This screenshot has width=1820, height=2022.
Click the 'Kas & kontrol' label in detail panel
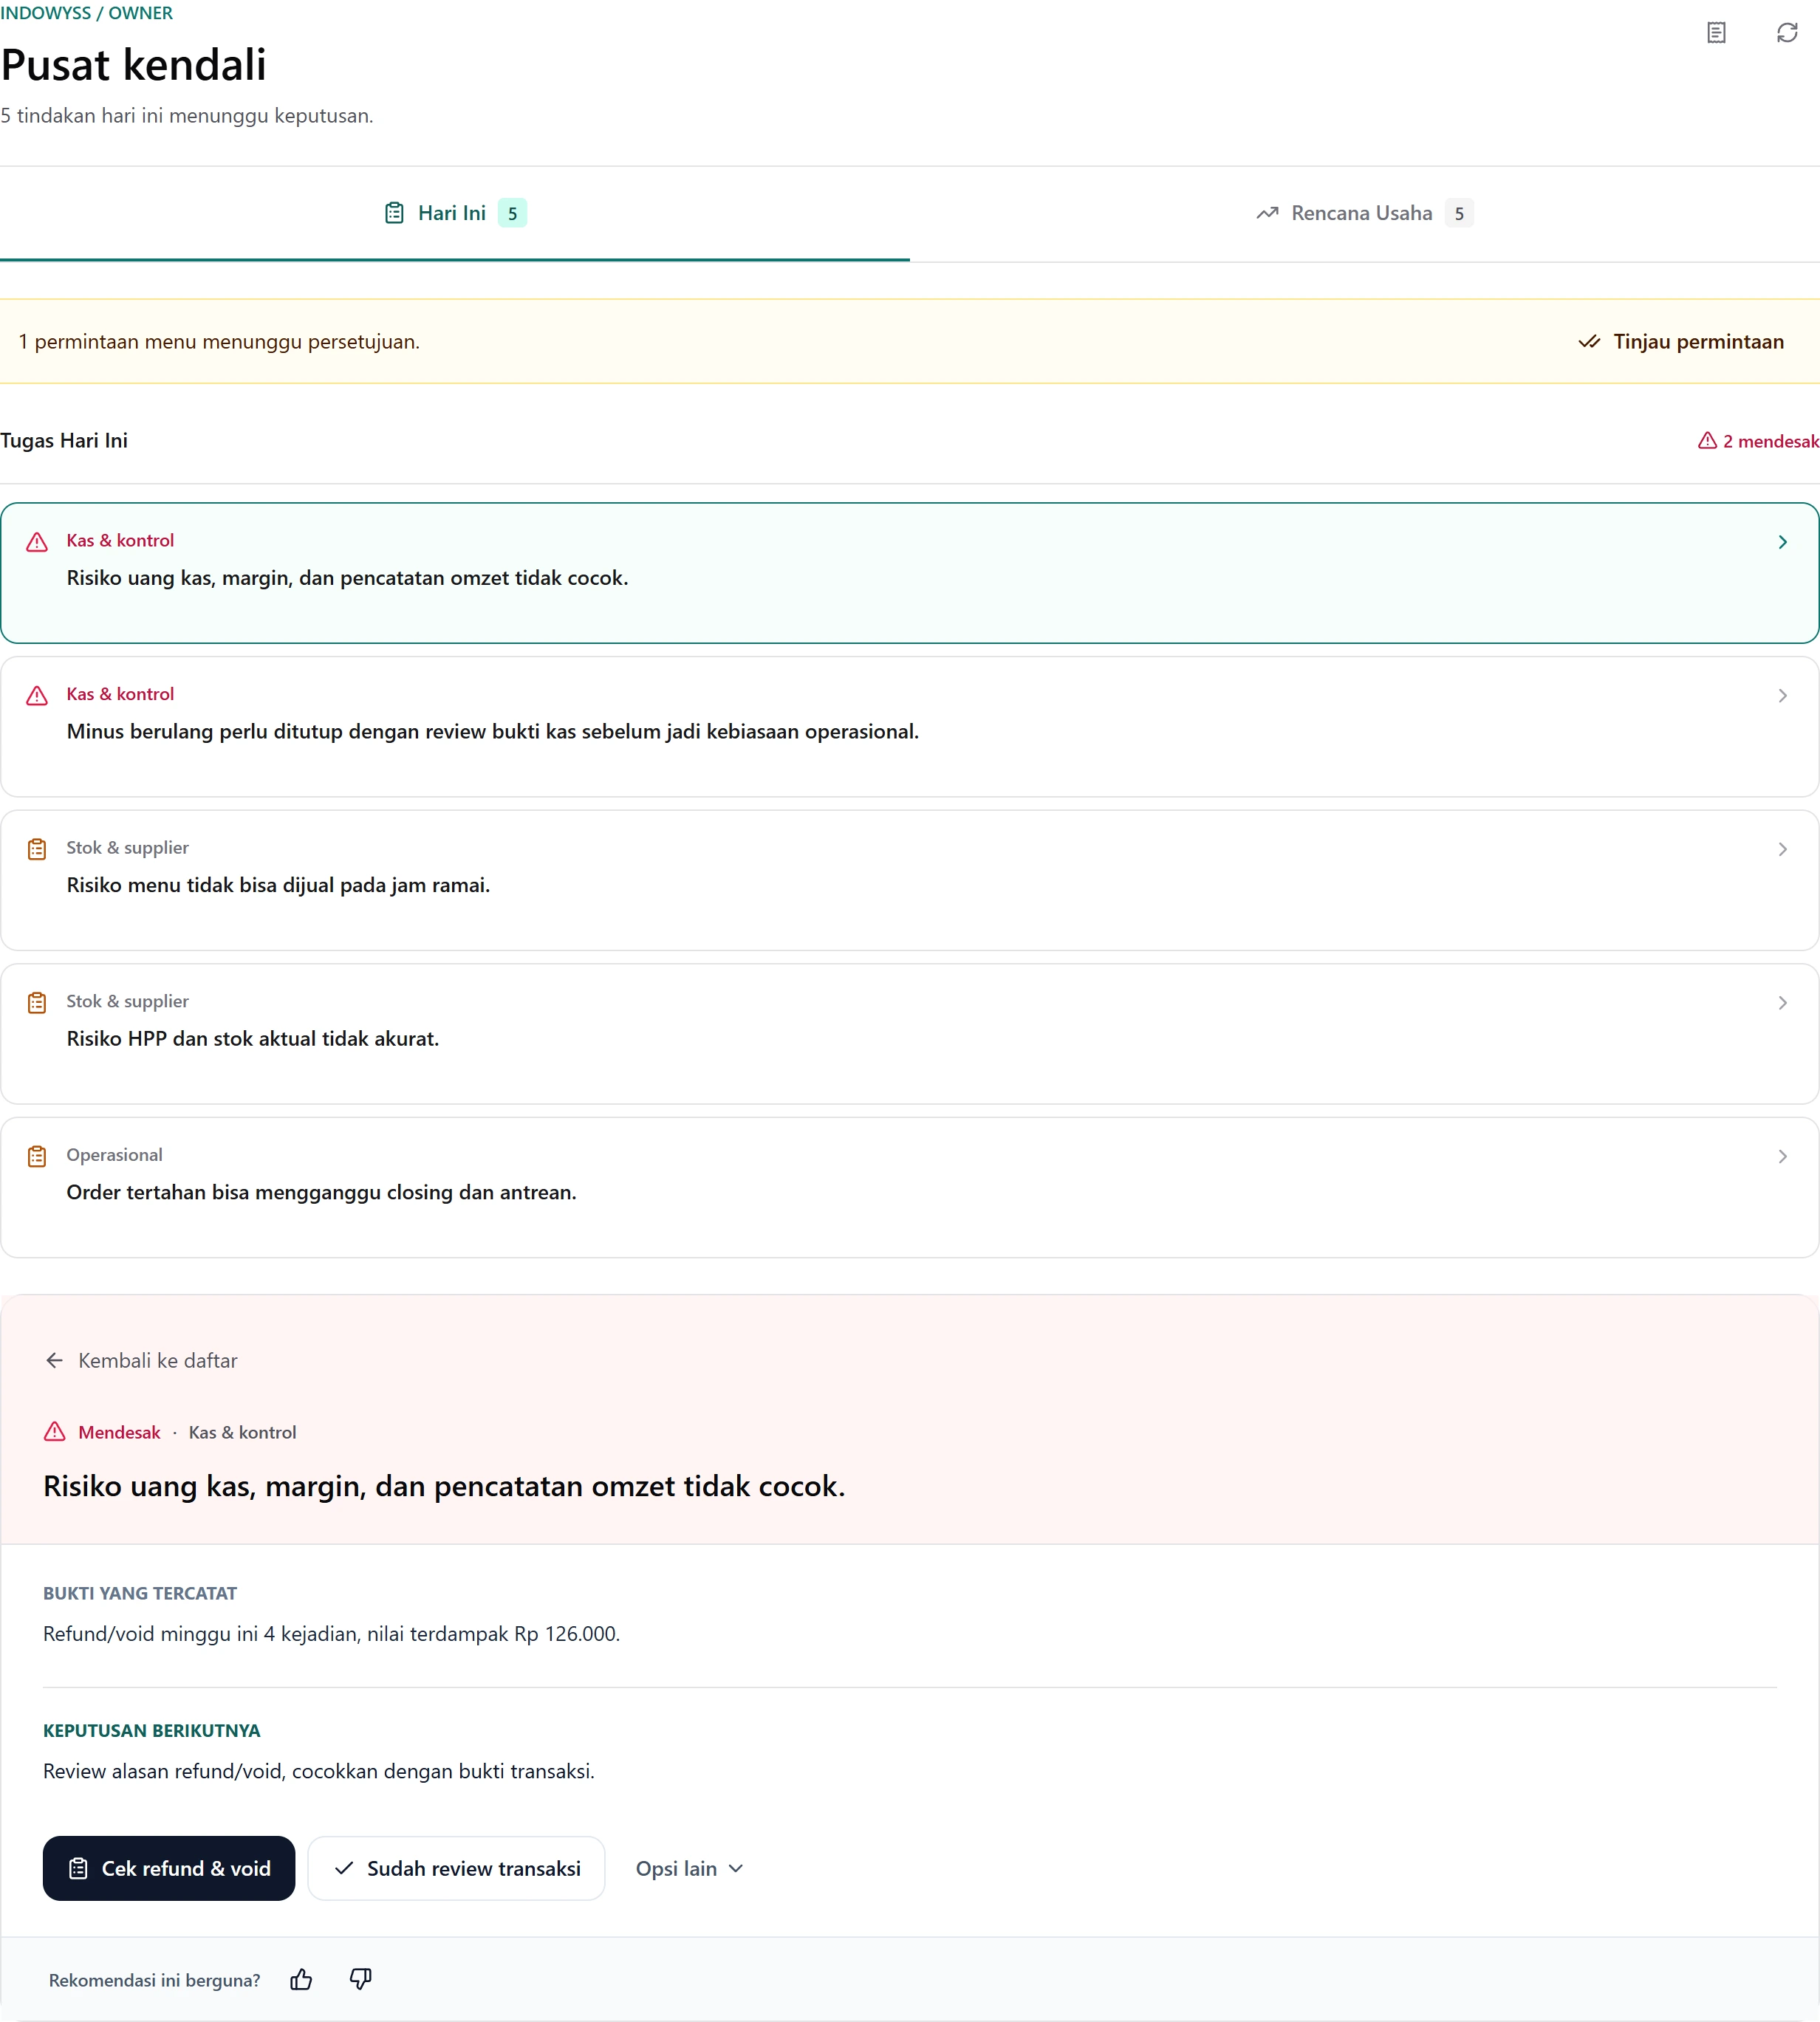(243, 1432)
